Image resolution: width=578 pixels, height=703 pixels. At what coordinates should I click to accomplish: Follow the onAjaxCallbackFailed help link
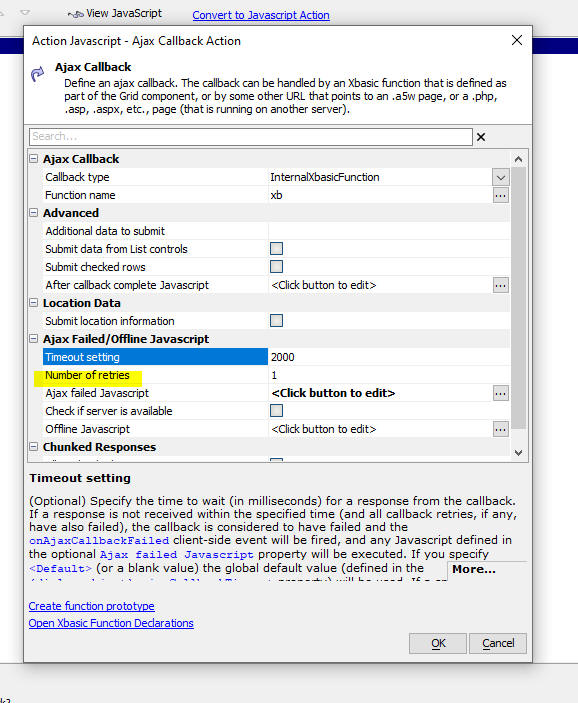(x=99, y=541)
